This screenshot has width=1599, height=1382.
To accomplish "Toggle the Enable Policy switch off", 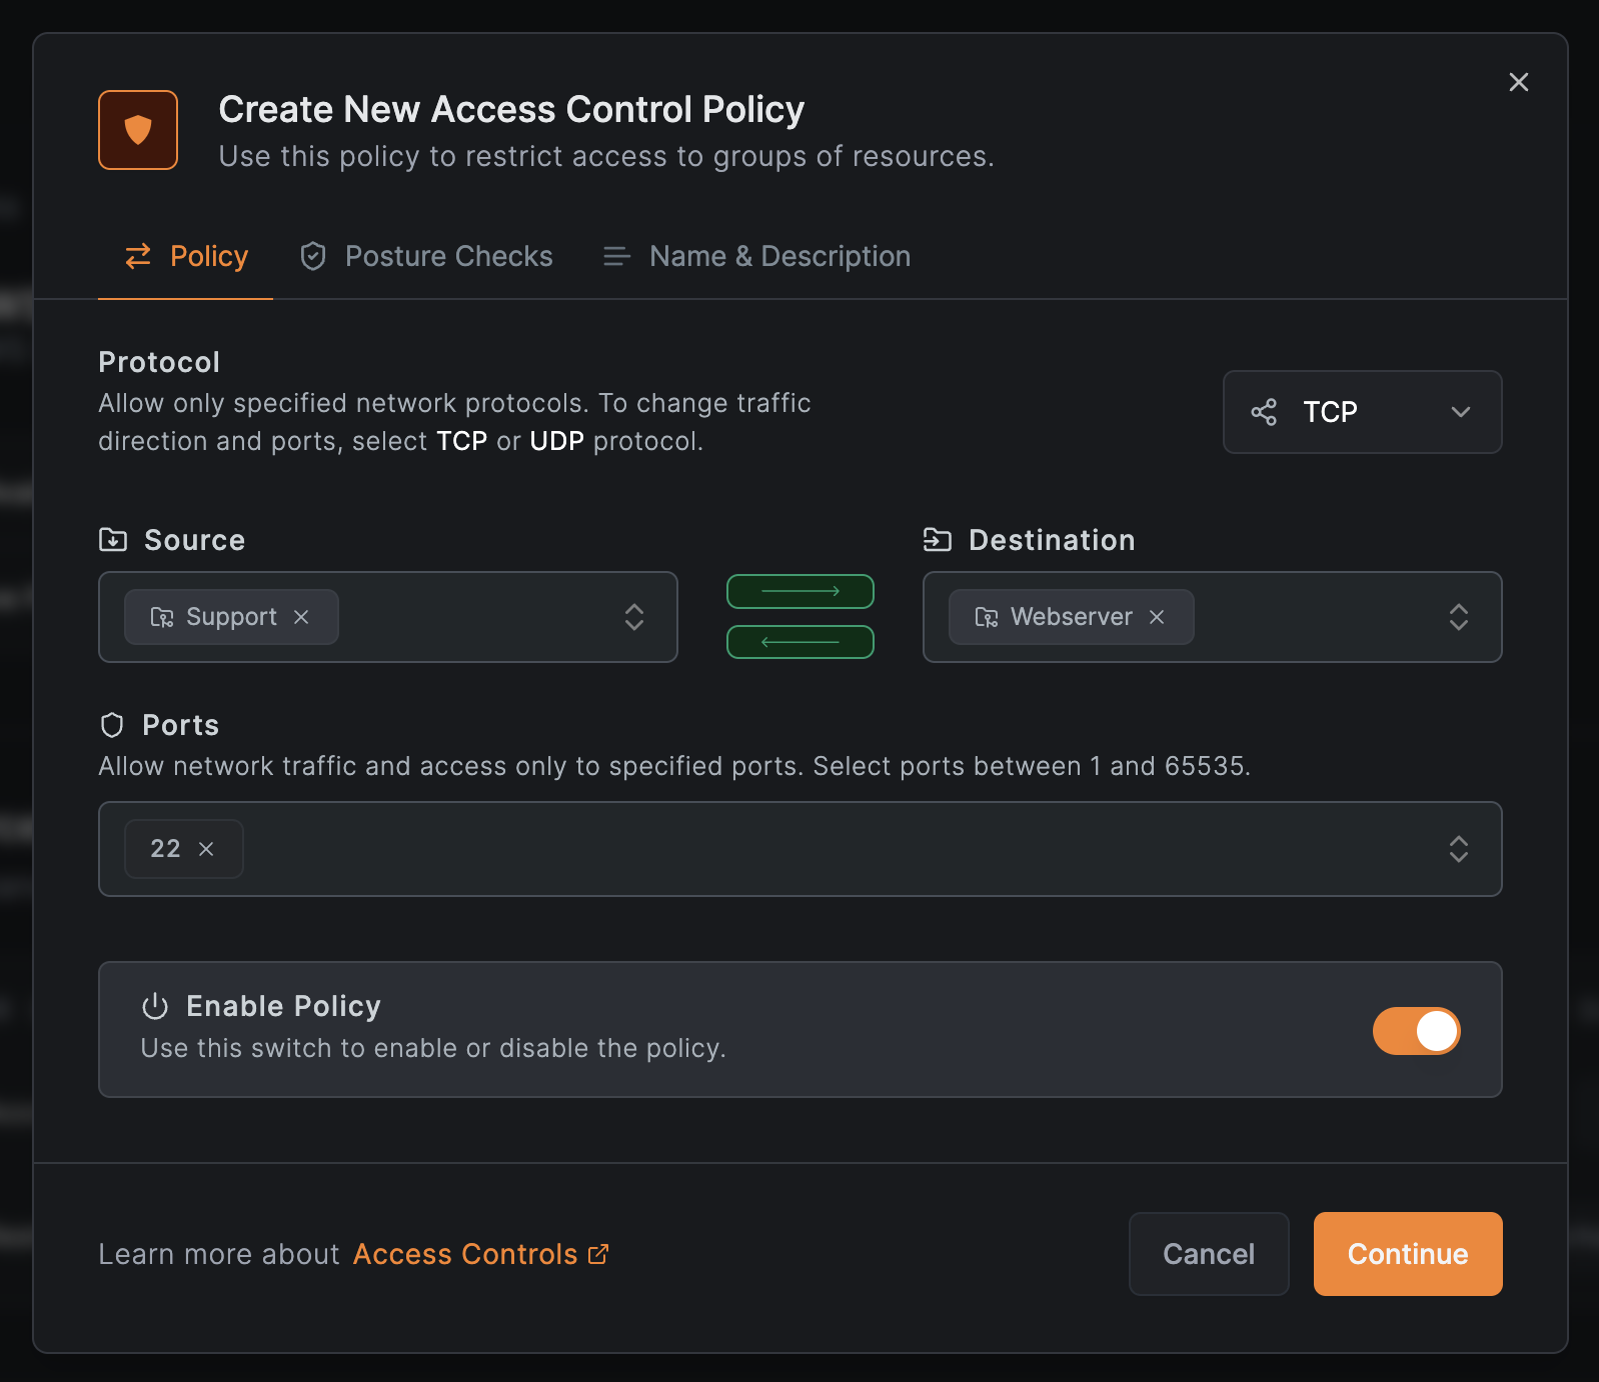I will coord(1416,1031).
